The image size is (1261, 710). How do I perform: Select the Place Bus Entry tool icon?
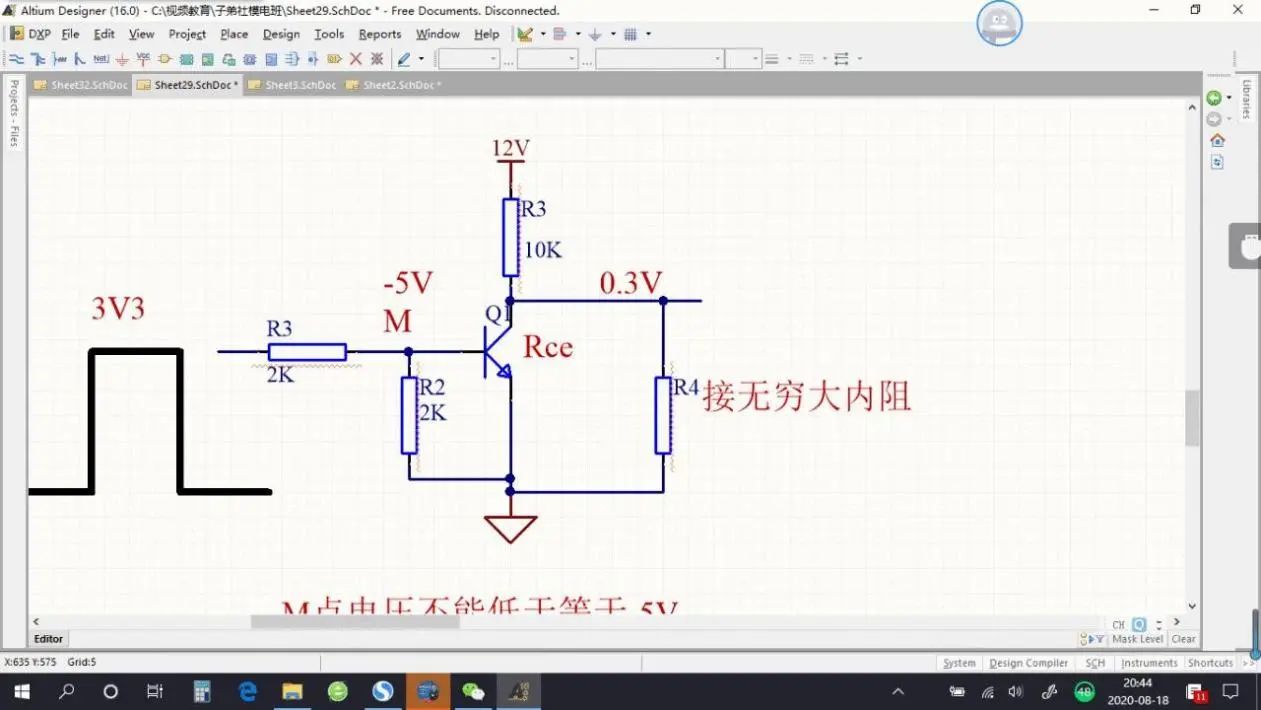pyautogui.click(x=80, y=59)
